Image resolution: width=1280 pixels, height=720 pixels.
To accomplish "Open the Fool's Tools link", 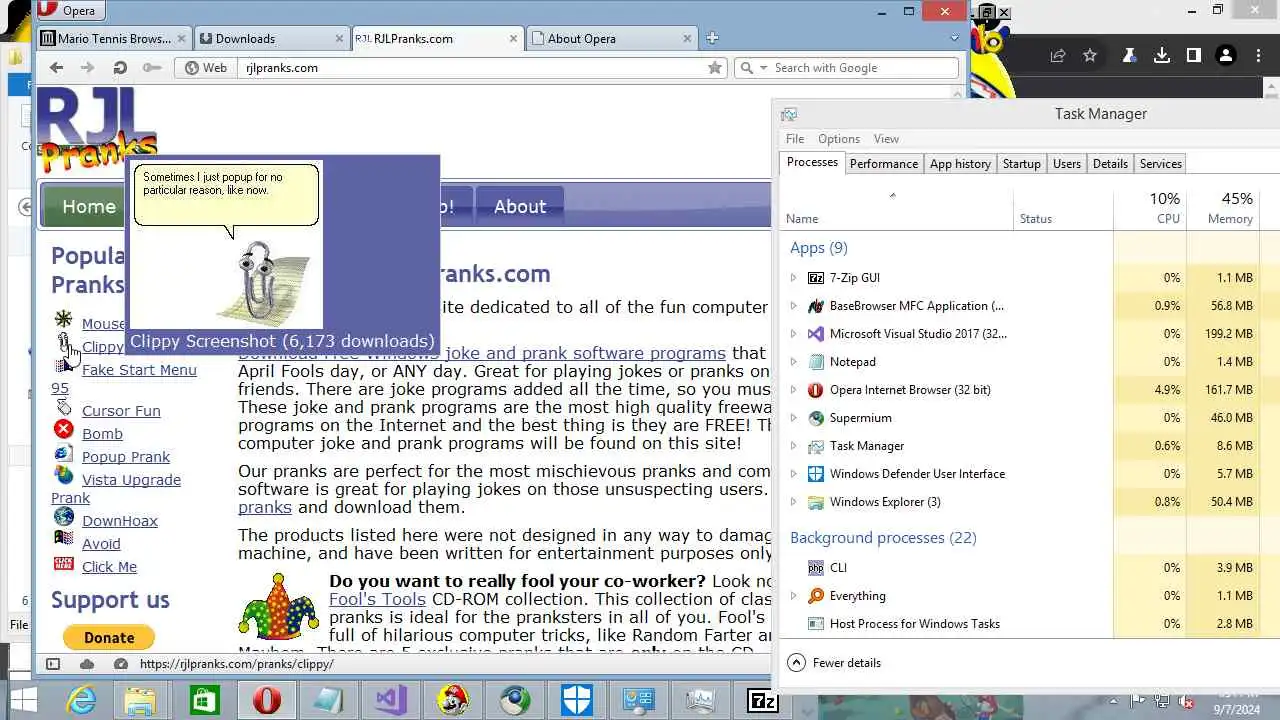I will (377, 600).
